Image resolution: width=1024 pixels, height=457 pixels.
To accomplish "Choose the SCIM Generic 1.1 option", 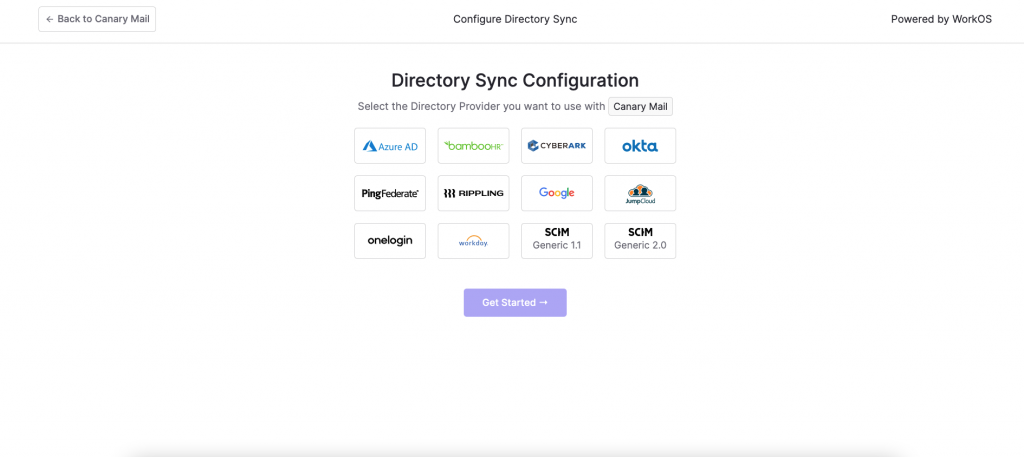I will pos(557,241).
